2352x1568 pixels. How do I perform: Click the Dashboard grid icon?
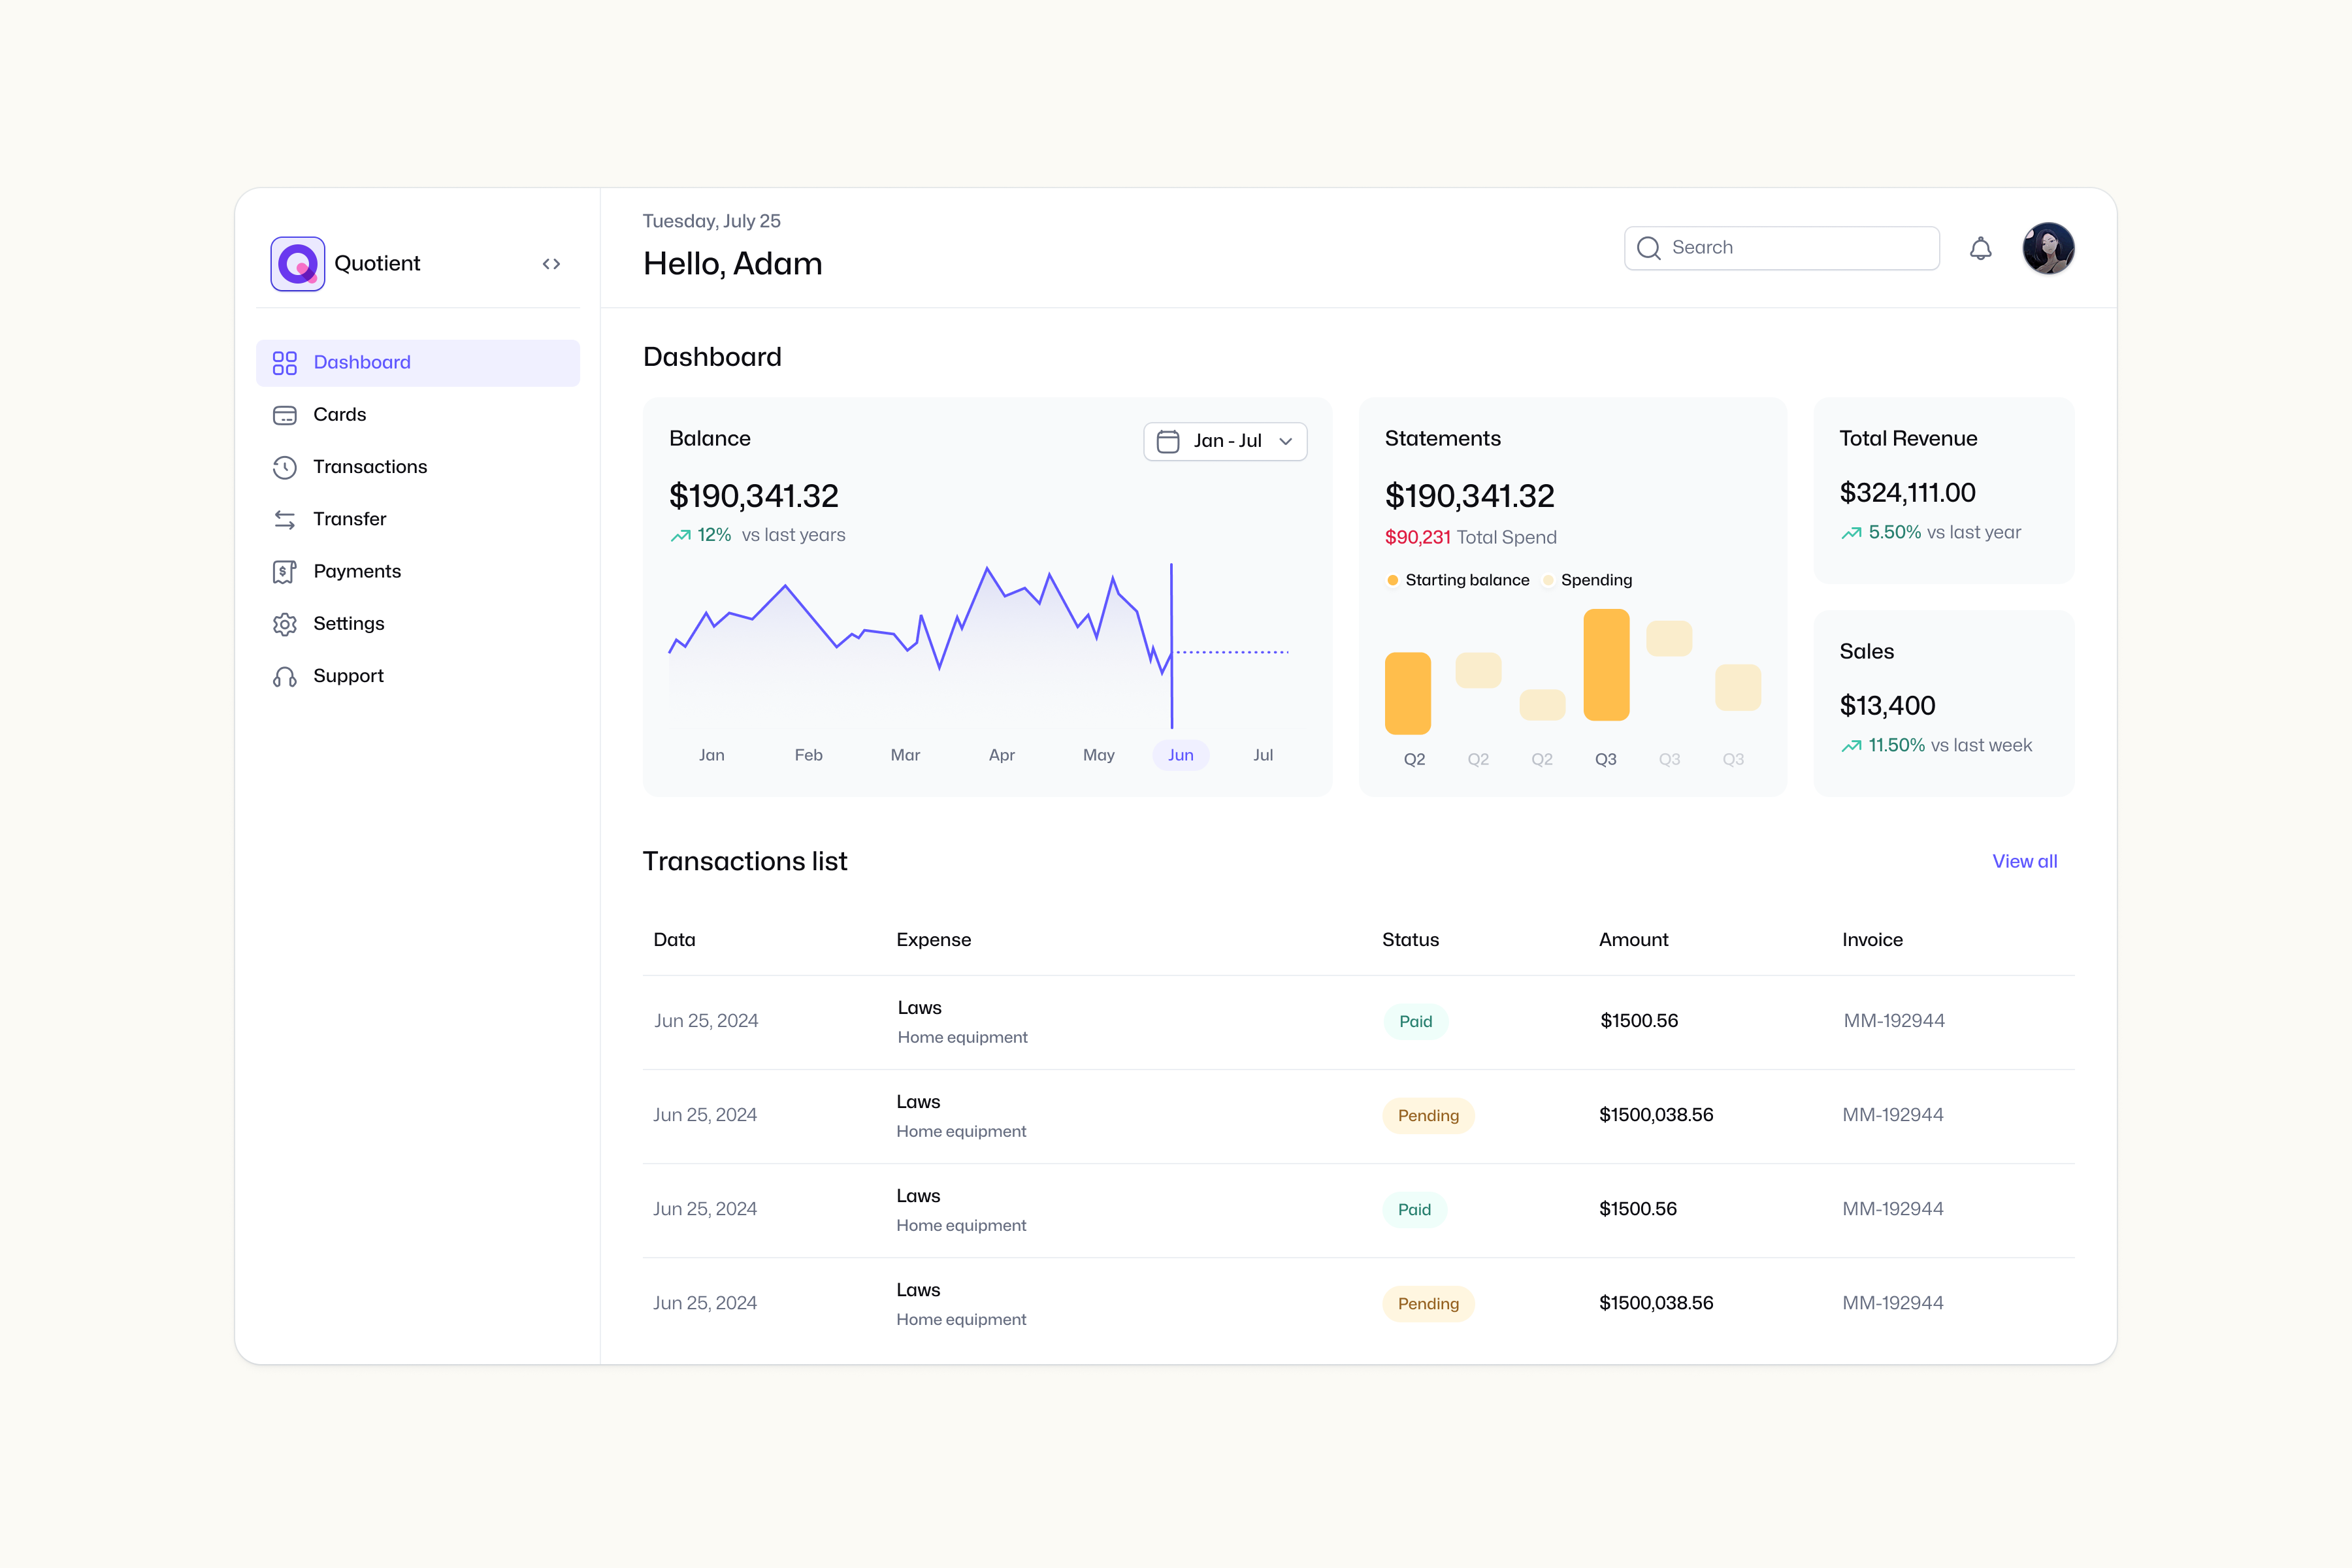285,363
